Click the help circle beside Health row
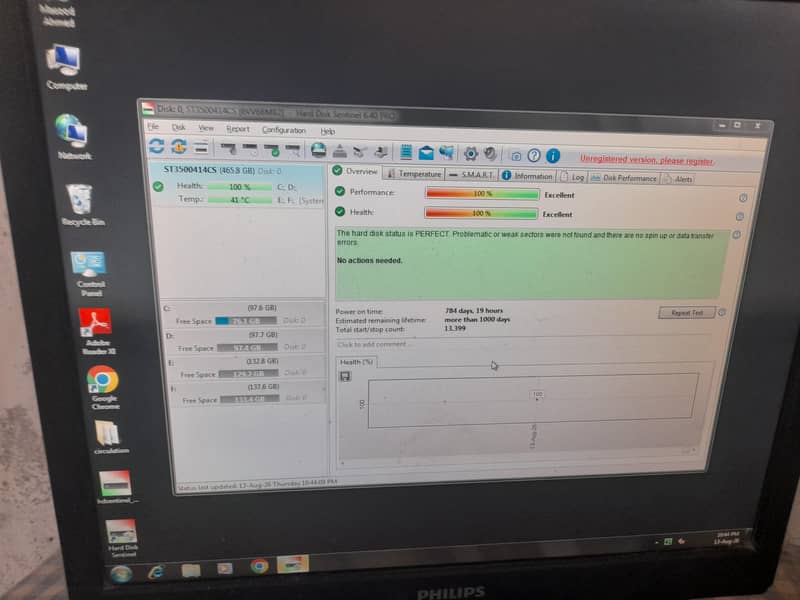The image size is (800, 600). [740, 217]
